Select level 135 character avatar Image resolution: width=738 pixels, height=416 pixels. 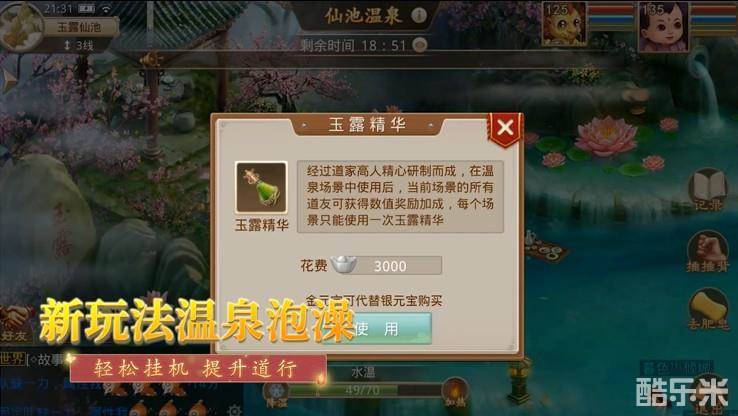click(664, 25)
